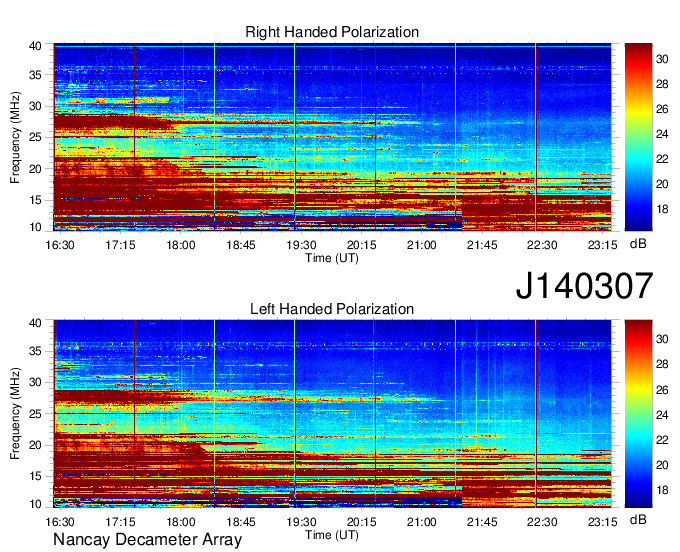Click the 22:30 tick of Left Handed plot
Viewport: 680px width, 552px height.
pos(542,522)
